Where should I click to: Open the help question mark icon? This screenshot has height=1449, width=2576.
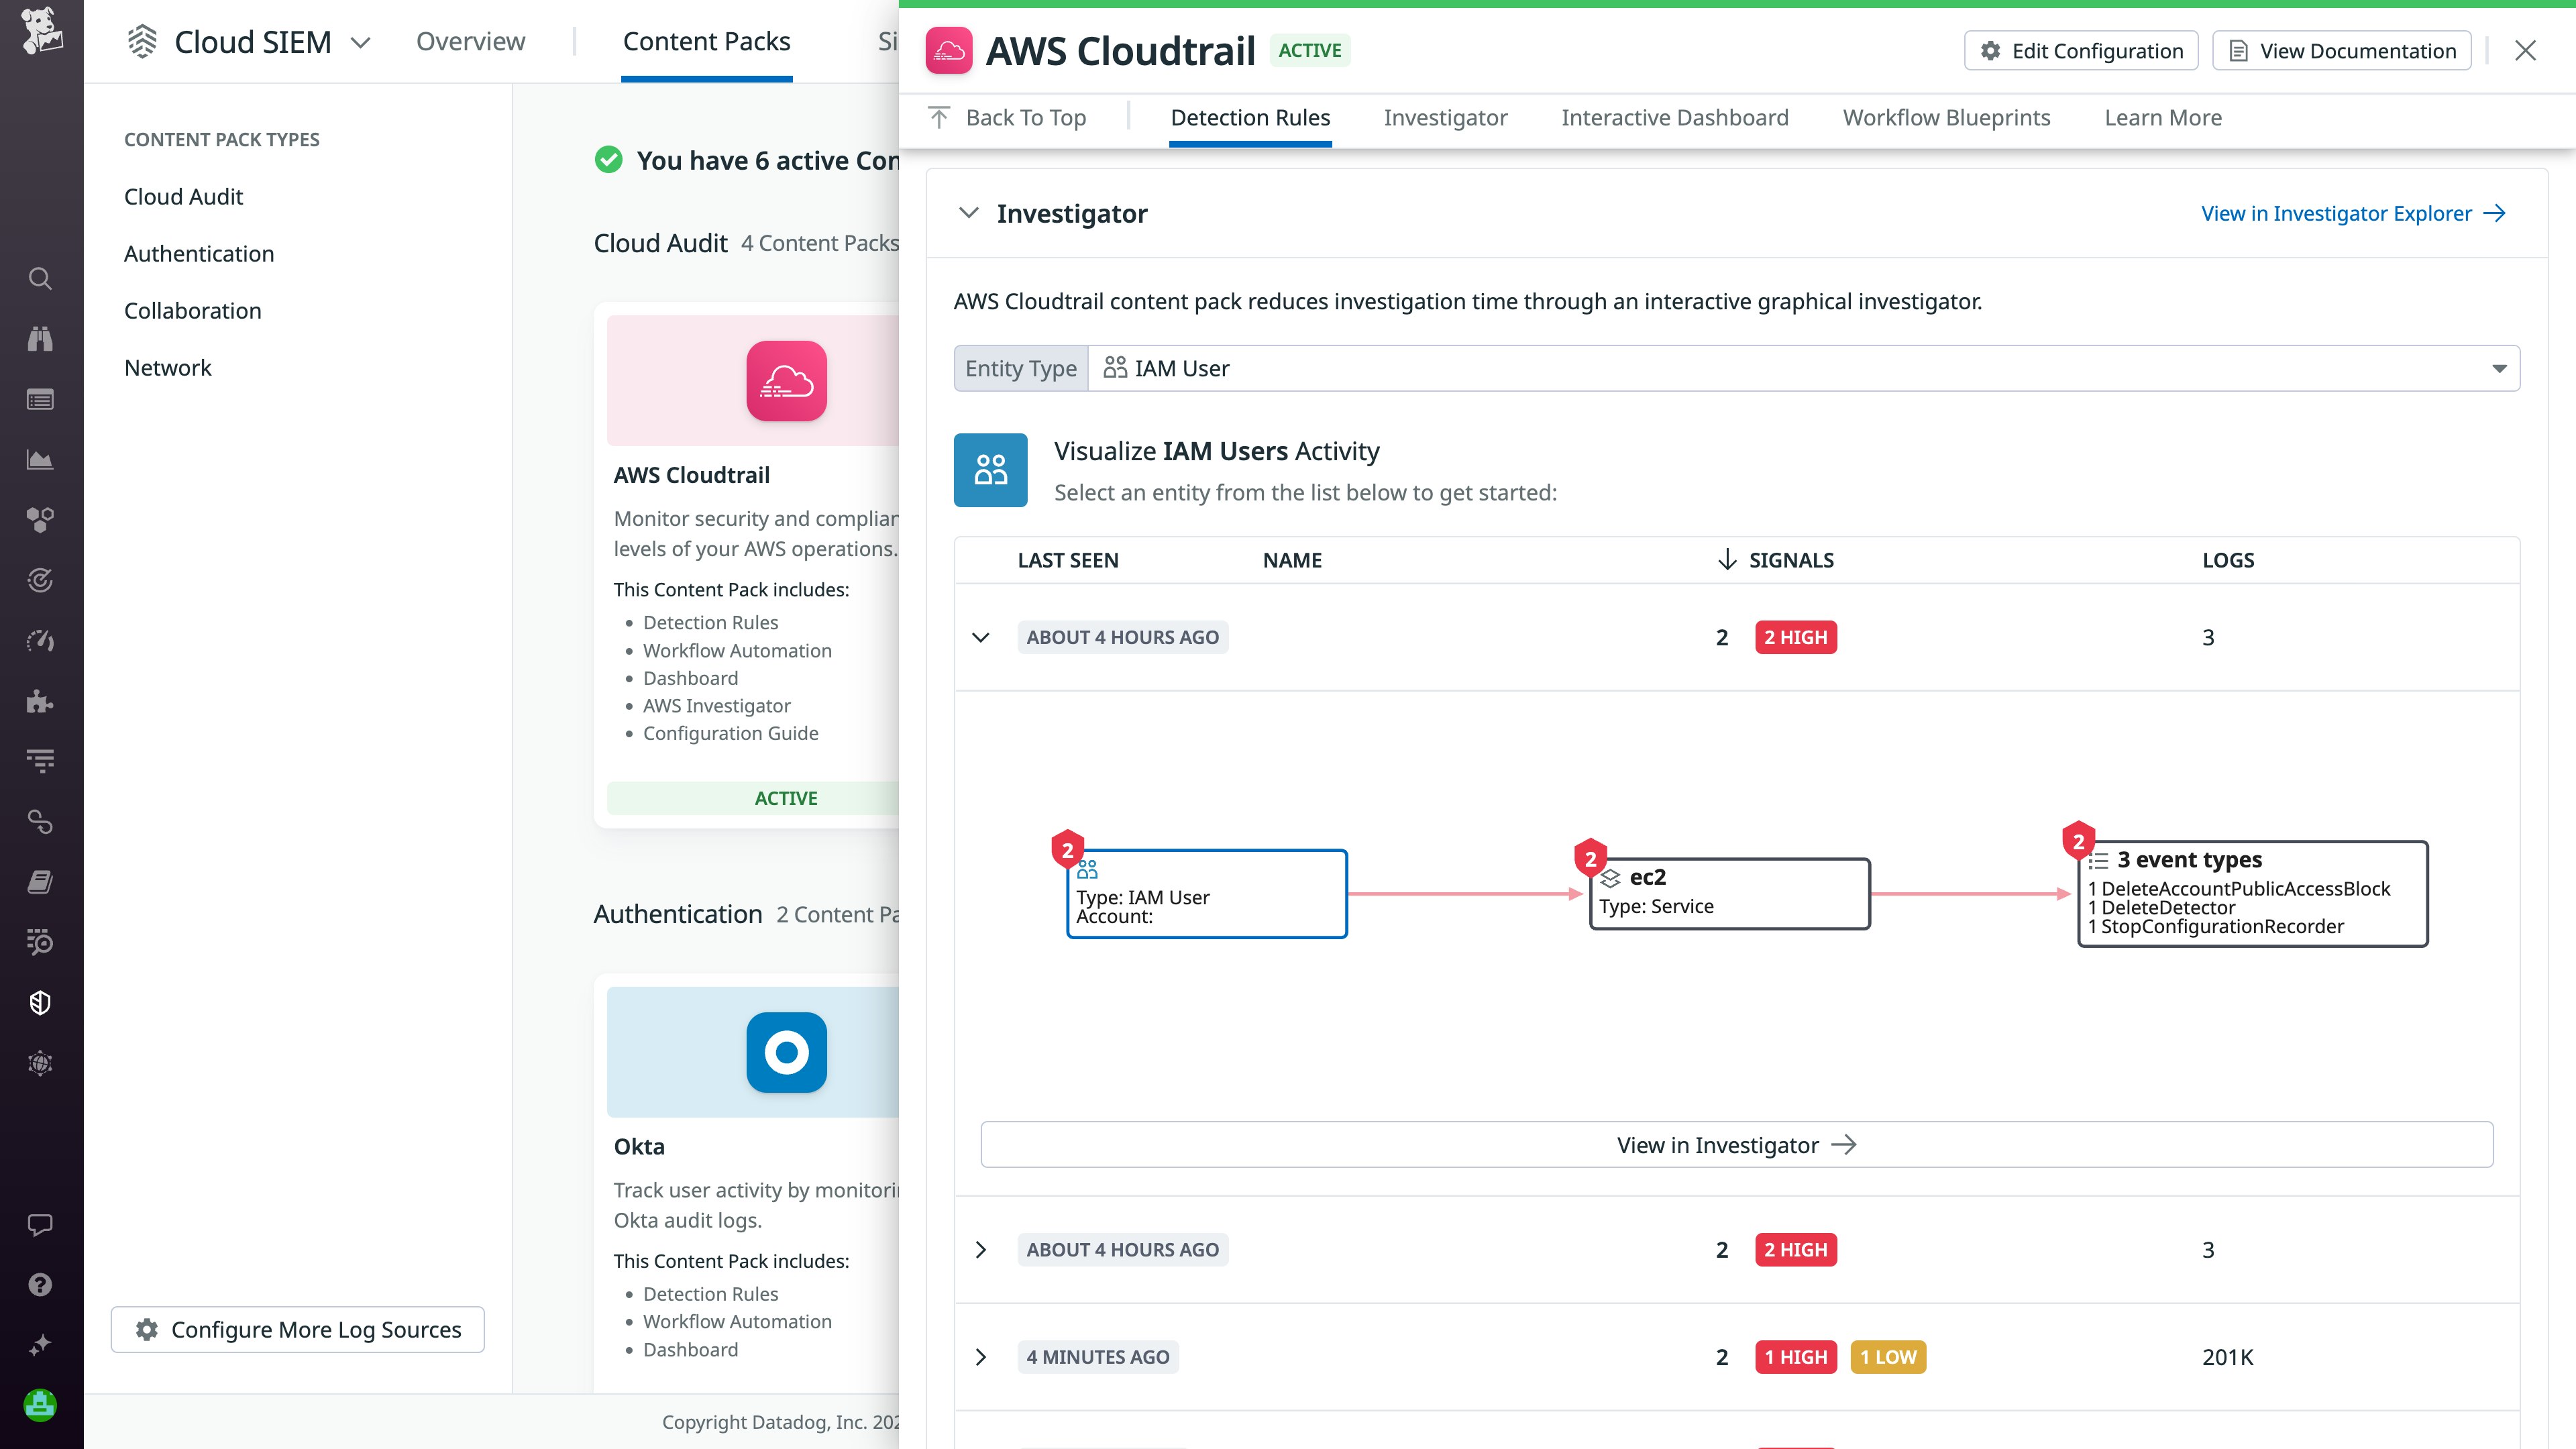coord(40,1285)
